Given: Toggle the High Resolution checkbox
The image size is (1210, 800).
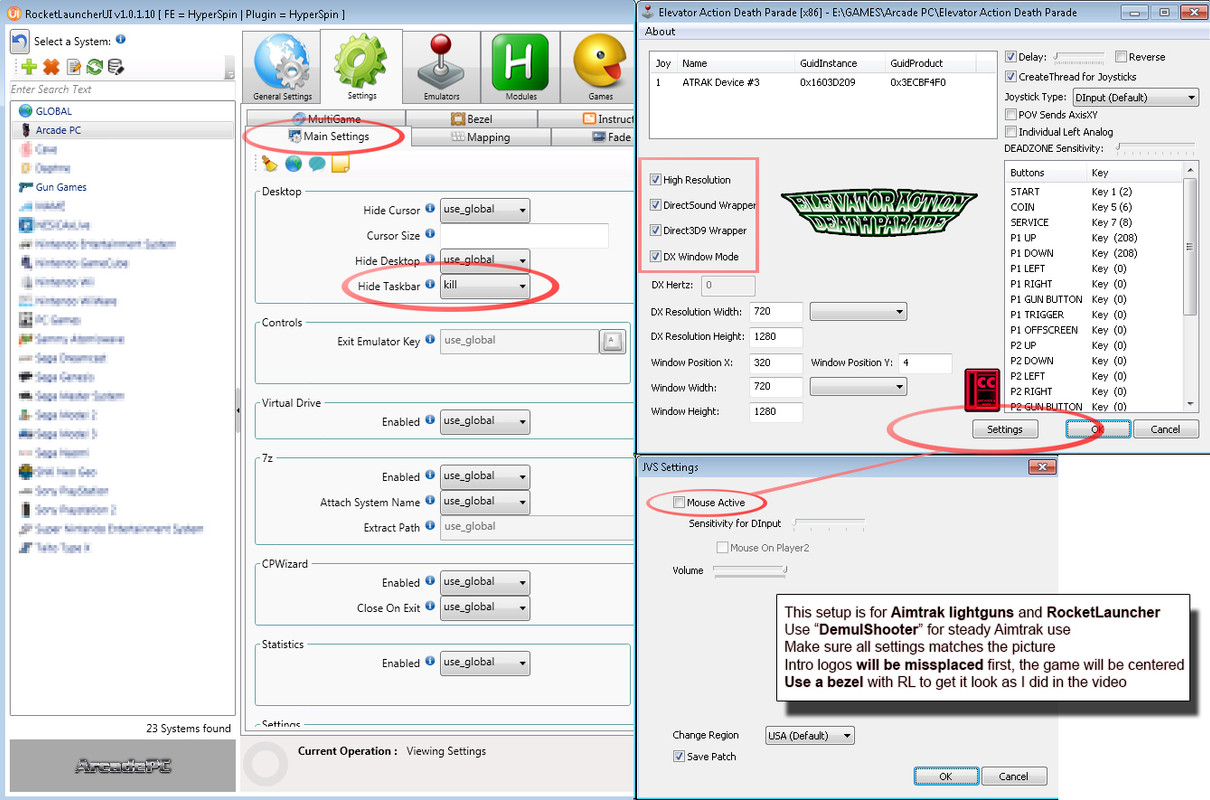Looking at the screenshot, I should (656, 180).
